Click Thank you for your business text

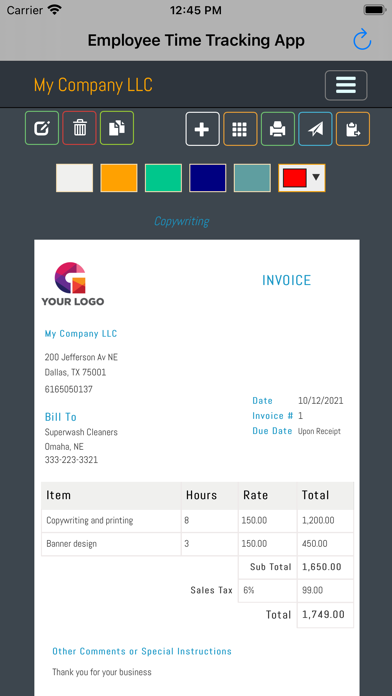[x=102, y=672]
